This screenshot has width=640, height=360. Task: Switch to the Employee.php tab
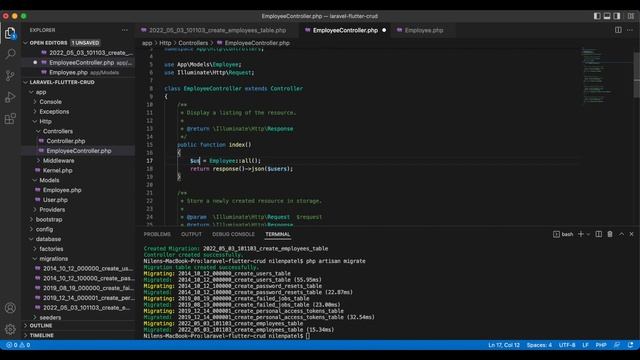pyautogui.click(x=424, y=30)
